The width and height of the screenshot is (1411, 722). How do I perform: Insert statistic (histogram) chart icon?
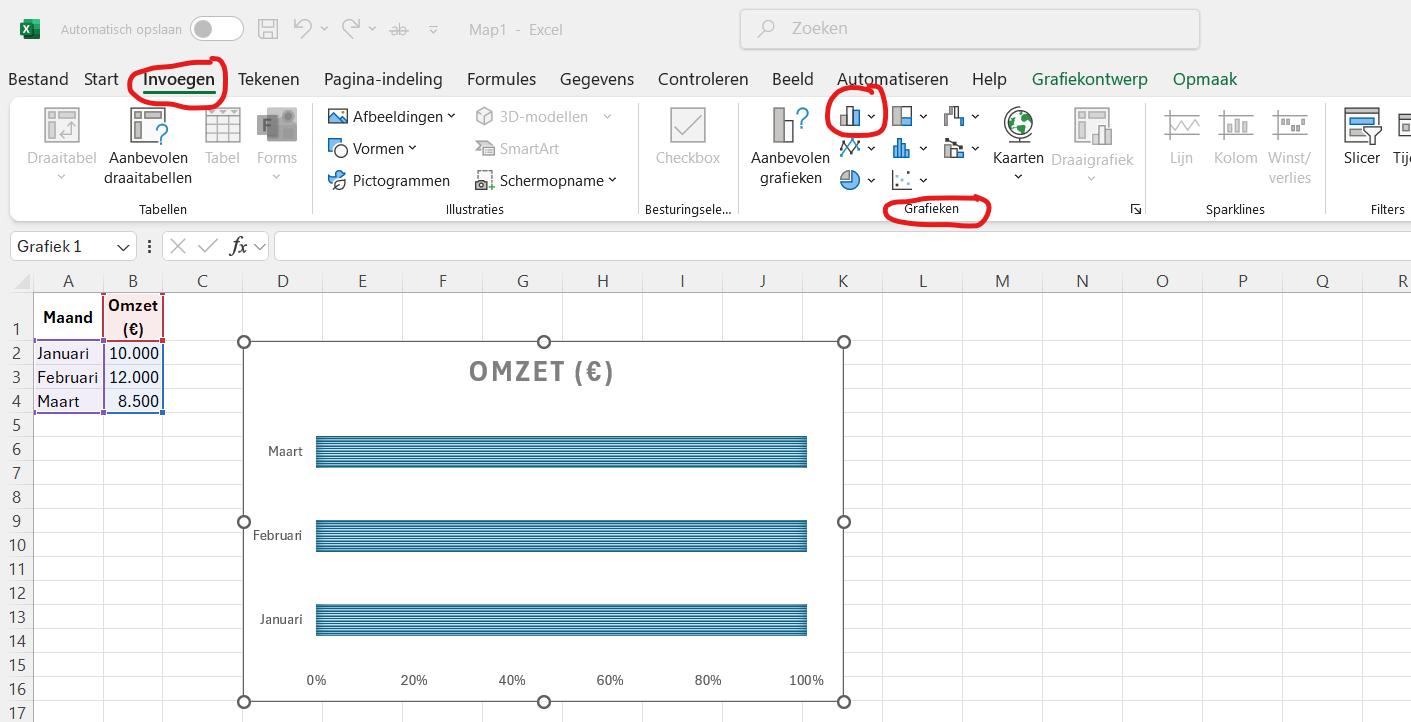click(902, 148)
